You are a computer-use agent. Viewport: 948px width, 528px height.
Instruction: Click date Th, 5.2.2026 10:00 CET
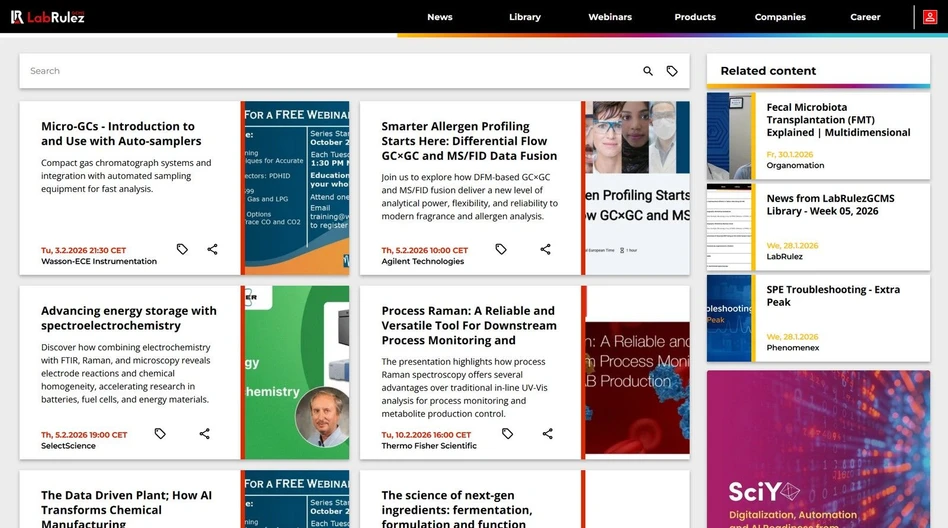424,250
